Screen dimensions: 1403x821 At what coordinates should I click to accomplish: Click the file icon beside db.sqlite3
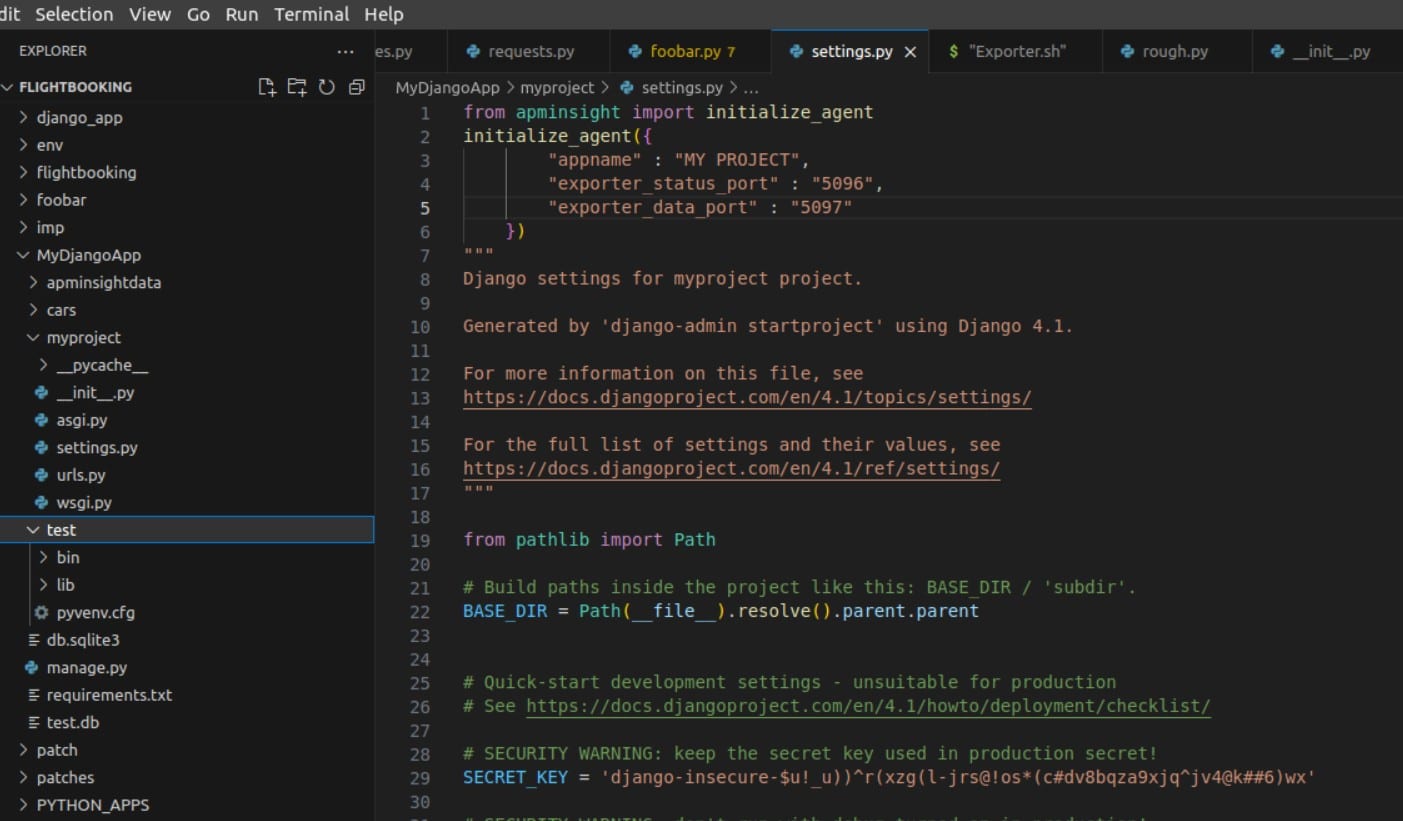tap(34, 640)
